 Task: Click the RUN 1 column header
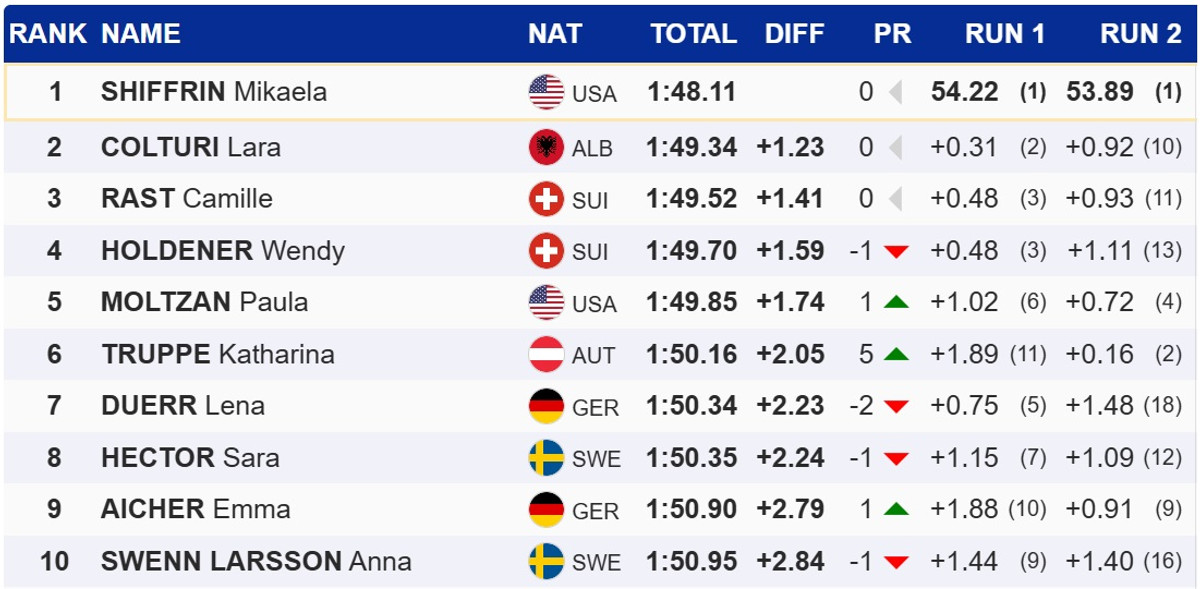(1004, 34)
